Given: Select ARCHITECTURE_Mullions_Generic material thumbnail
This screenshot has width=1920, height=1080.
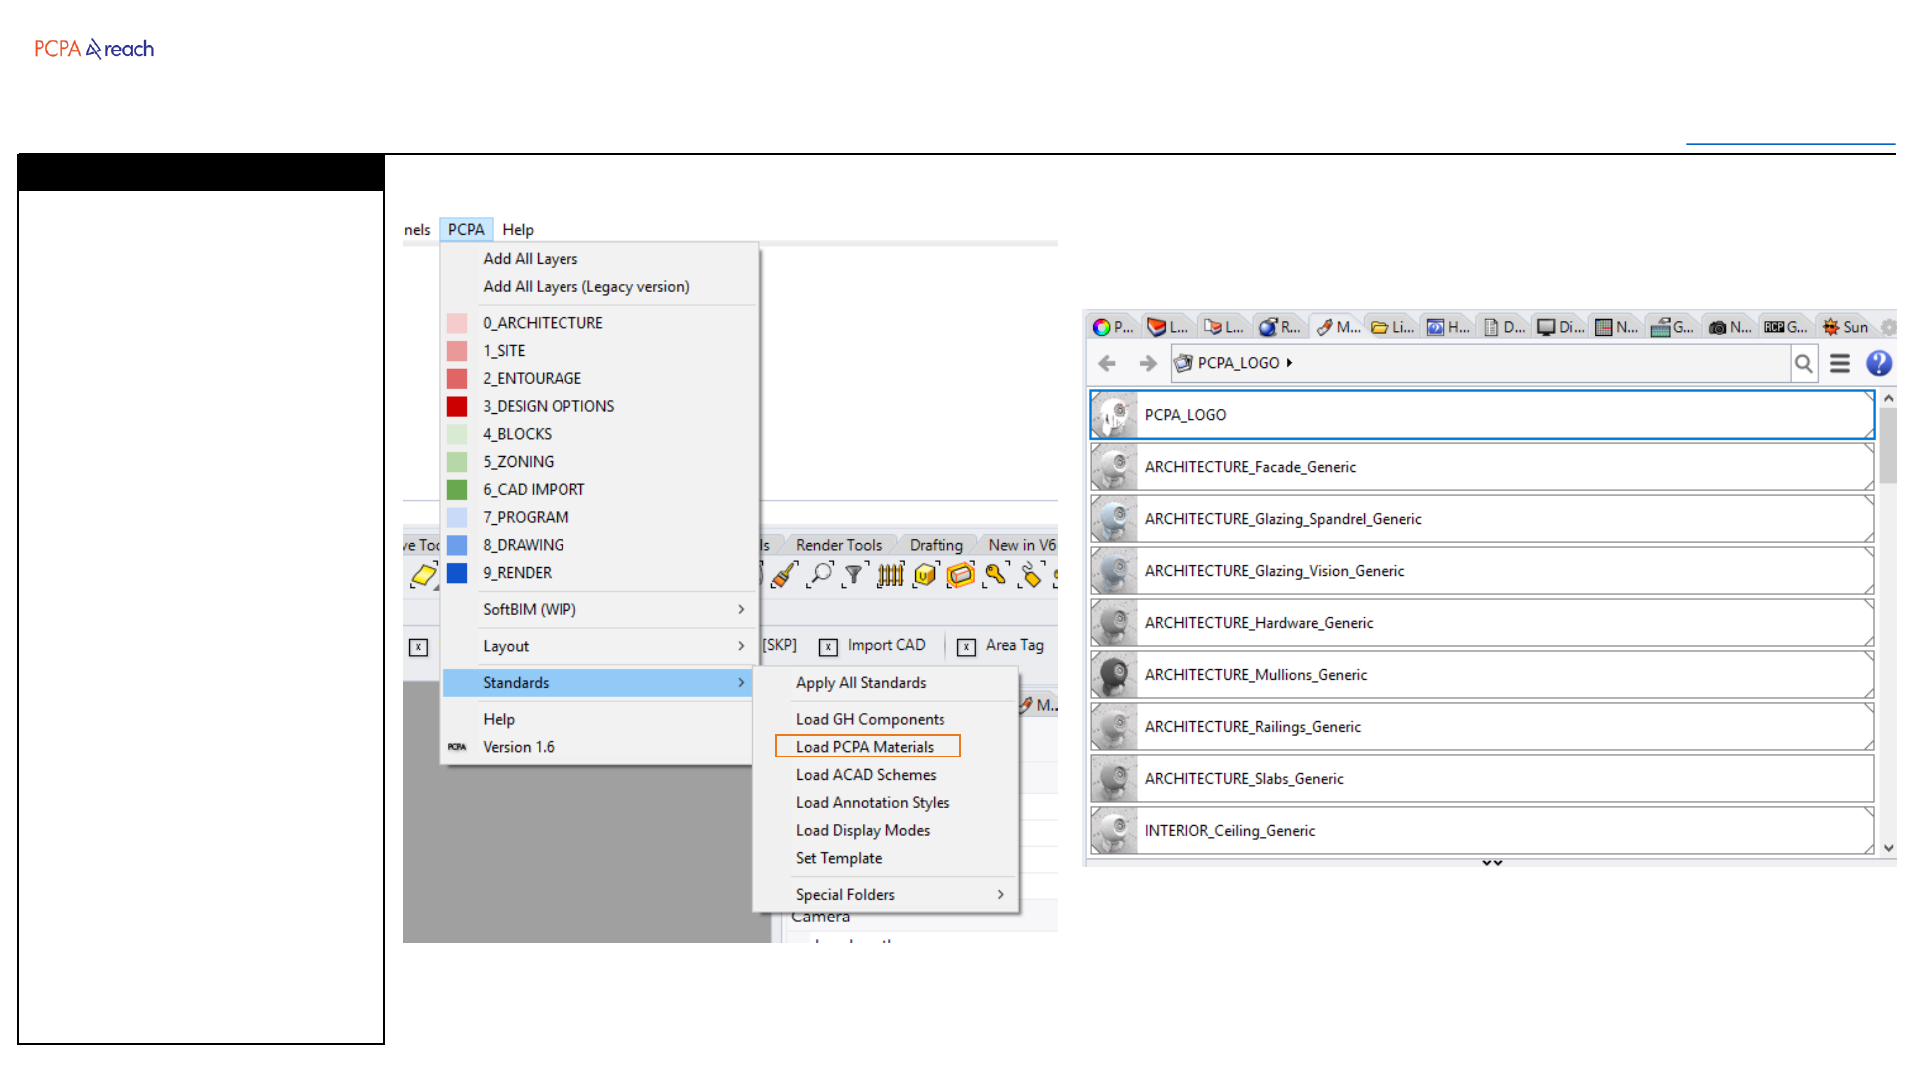Looking at the screenshot, I should click(x=1113, y=675).
